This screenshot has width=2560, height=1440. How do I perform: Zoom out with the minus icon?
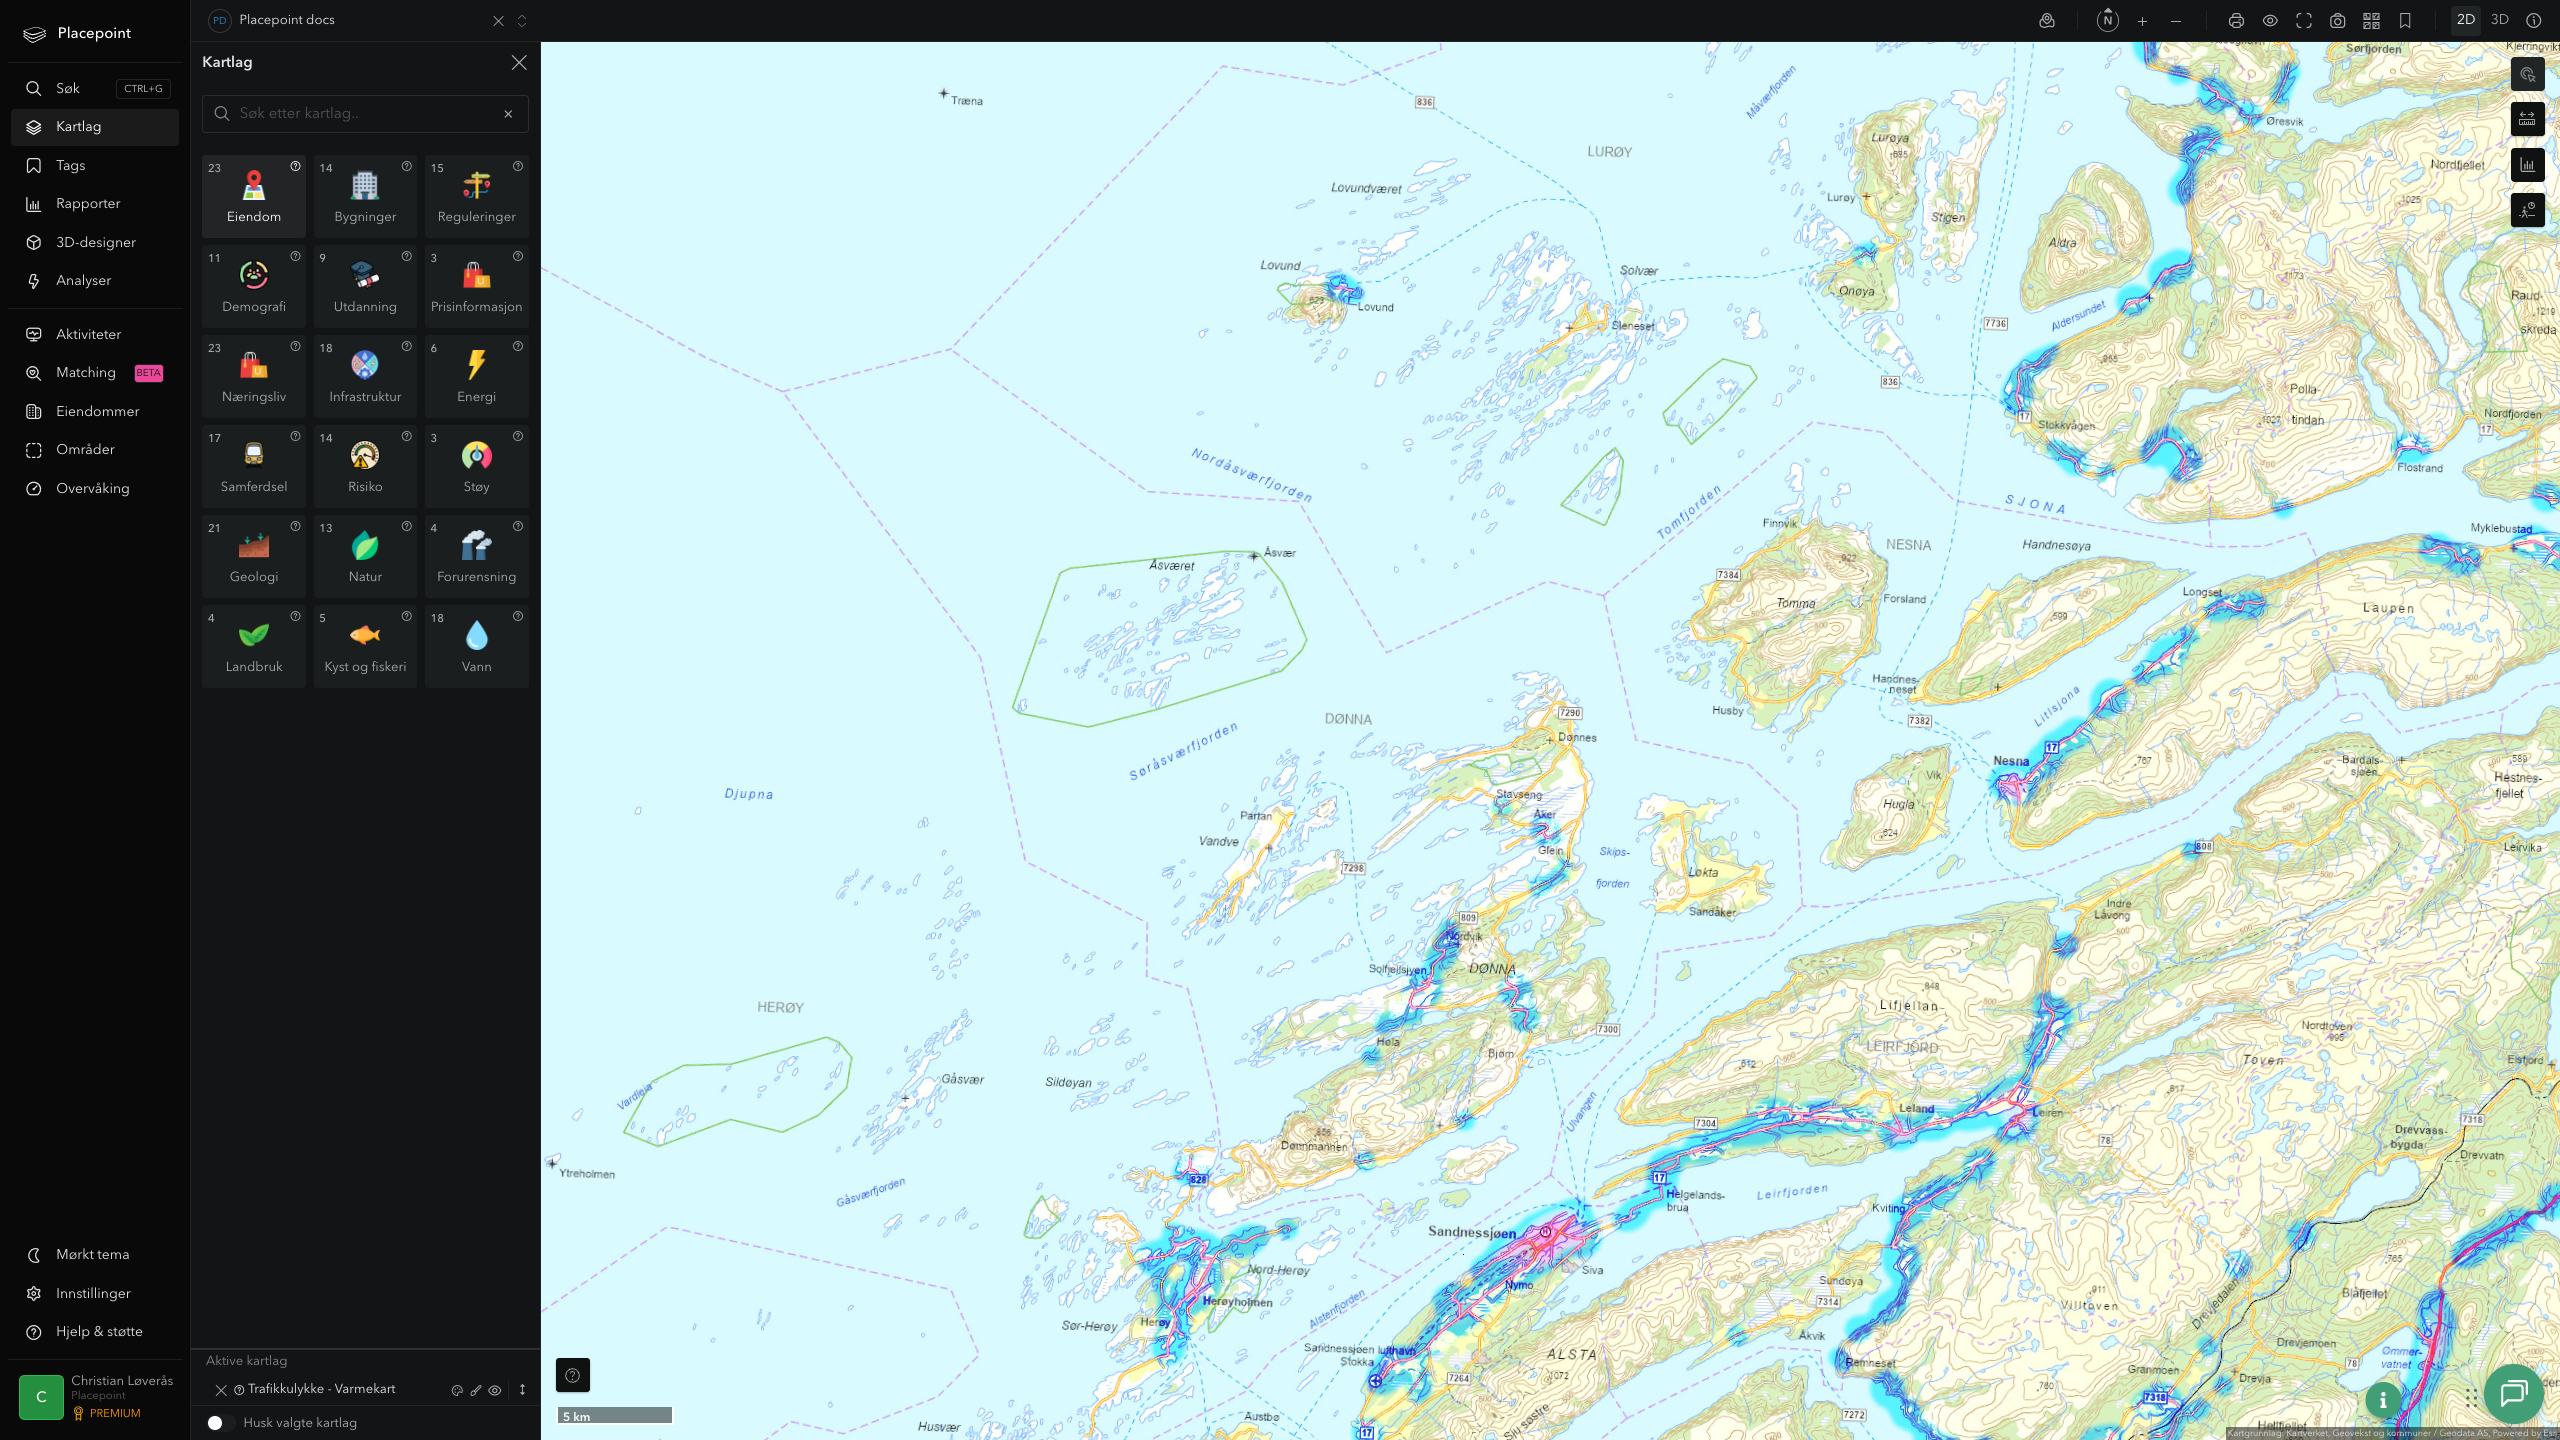2176,21
